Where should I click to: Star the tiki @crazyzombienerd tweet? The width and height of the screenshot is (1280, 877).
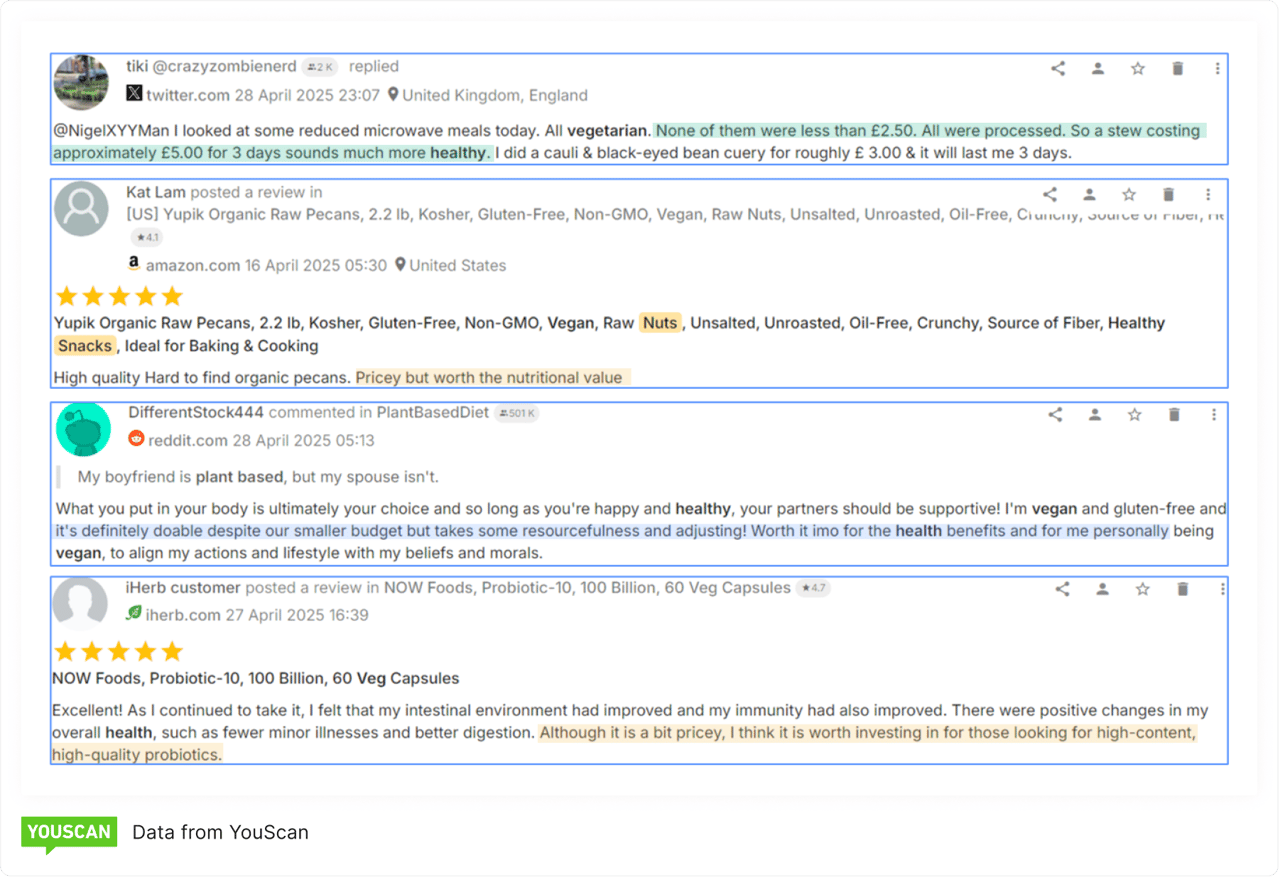tap(1138, 68)
